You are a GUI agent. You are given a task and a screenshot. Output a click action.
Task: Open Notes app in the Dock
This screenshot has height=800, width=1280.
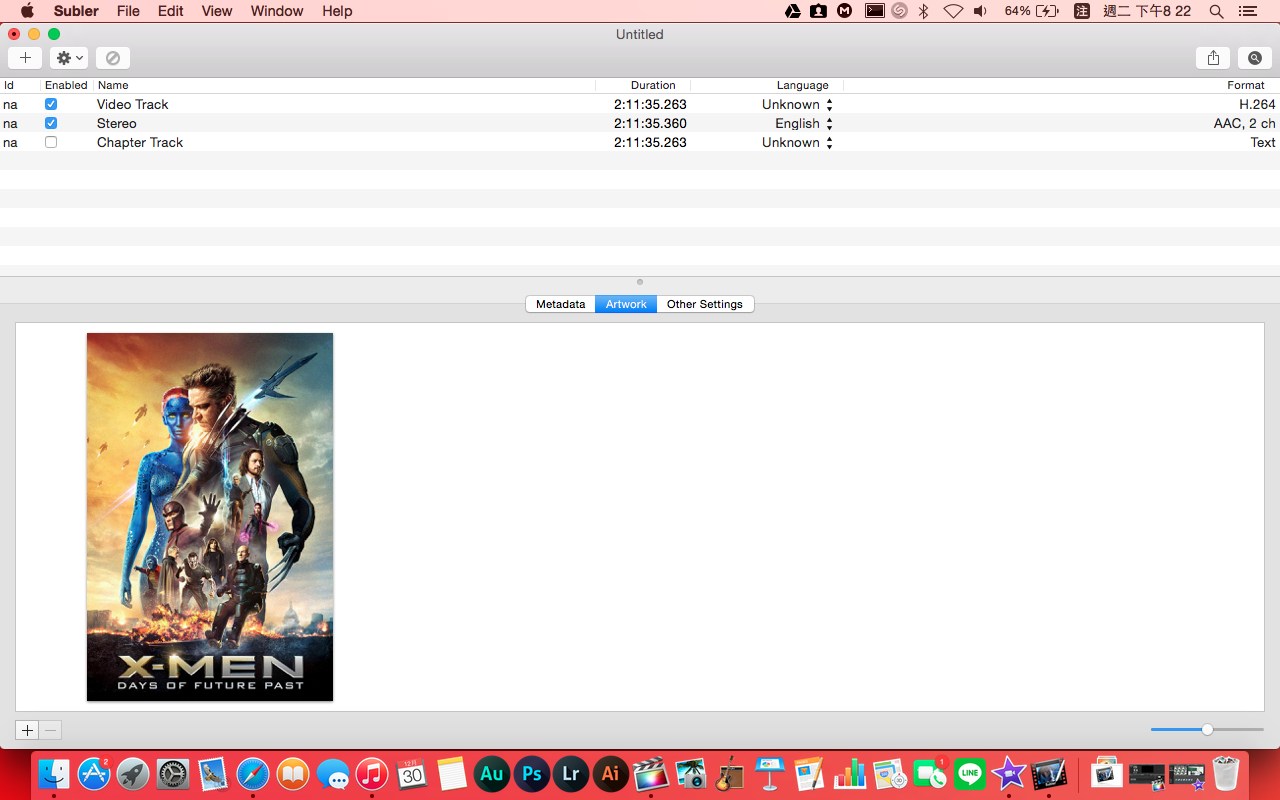pos(452,773)
